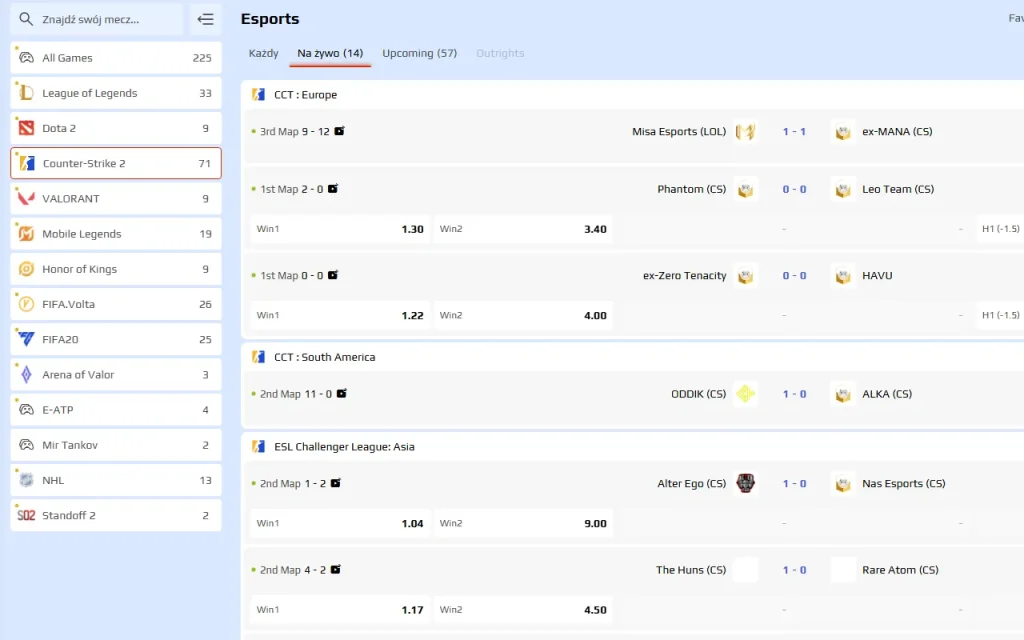Click 2nd Map 11 - 0 status text
1024x640 pixels.
coord(296,394)
